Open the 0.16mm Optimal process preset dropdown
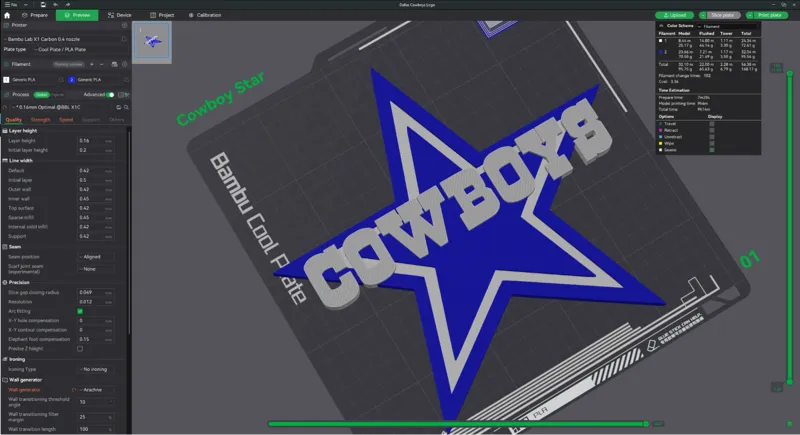The width and height of the screenshot is (800, 435). click(61, 108)
